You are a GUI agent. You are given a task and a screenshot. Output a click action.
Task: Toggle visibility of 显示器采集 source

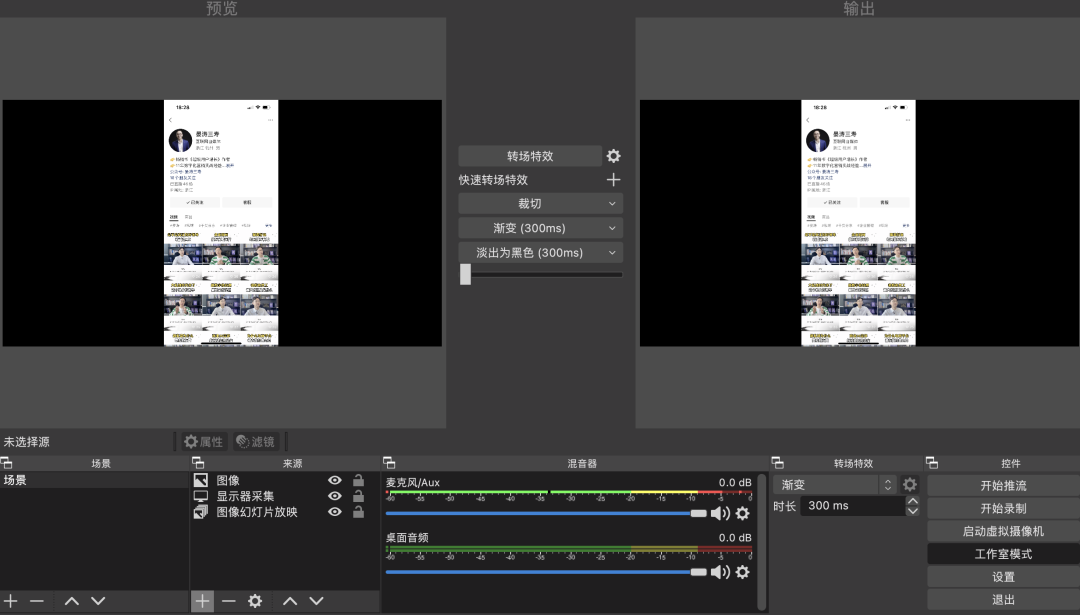tap(335, 498)
